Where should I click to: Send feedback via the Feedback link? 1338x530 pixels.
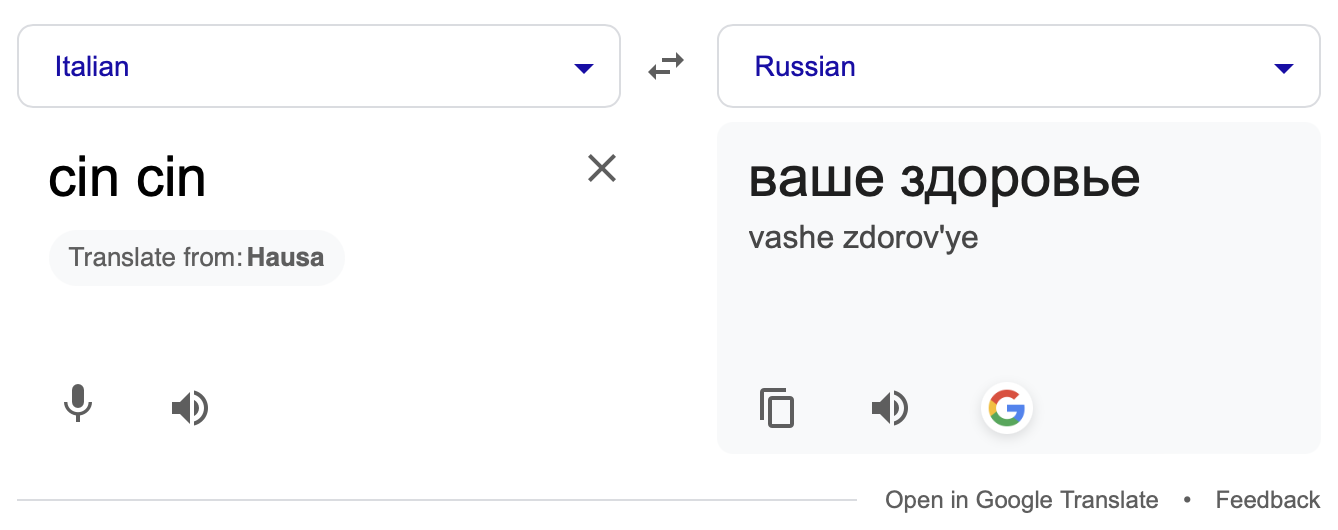coord(1267,500)
